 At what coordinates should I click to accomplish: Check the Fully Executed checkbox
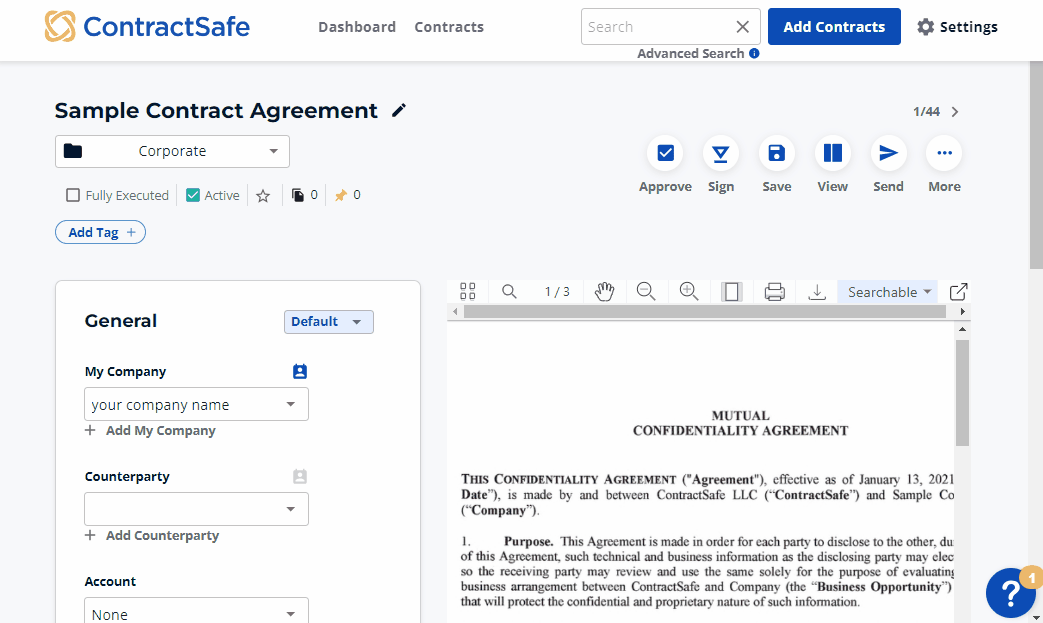coord(73,196)
